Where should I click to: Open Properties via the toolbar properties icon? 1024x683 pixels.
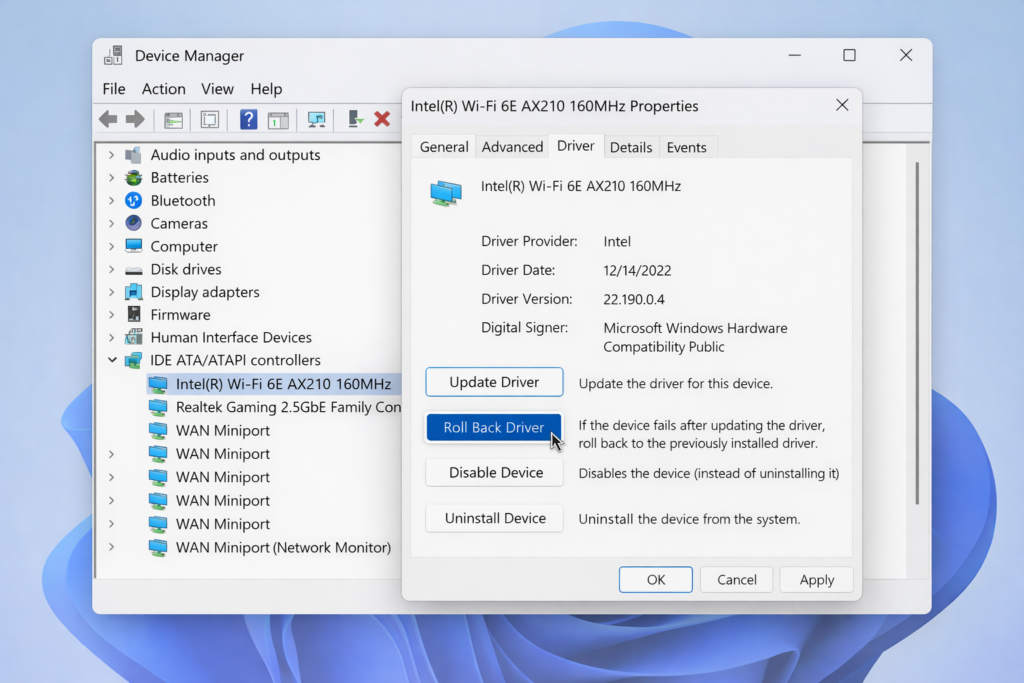click(x=210, y=120)
